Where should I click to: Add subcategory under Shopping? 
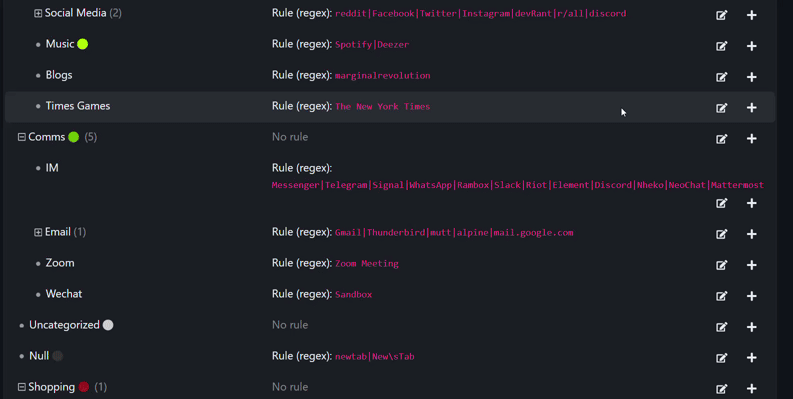[x=752, y=388]
